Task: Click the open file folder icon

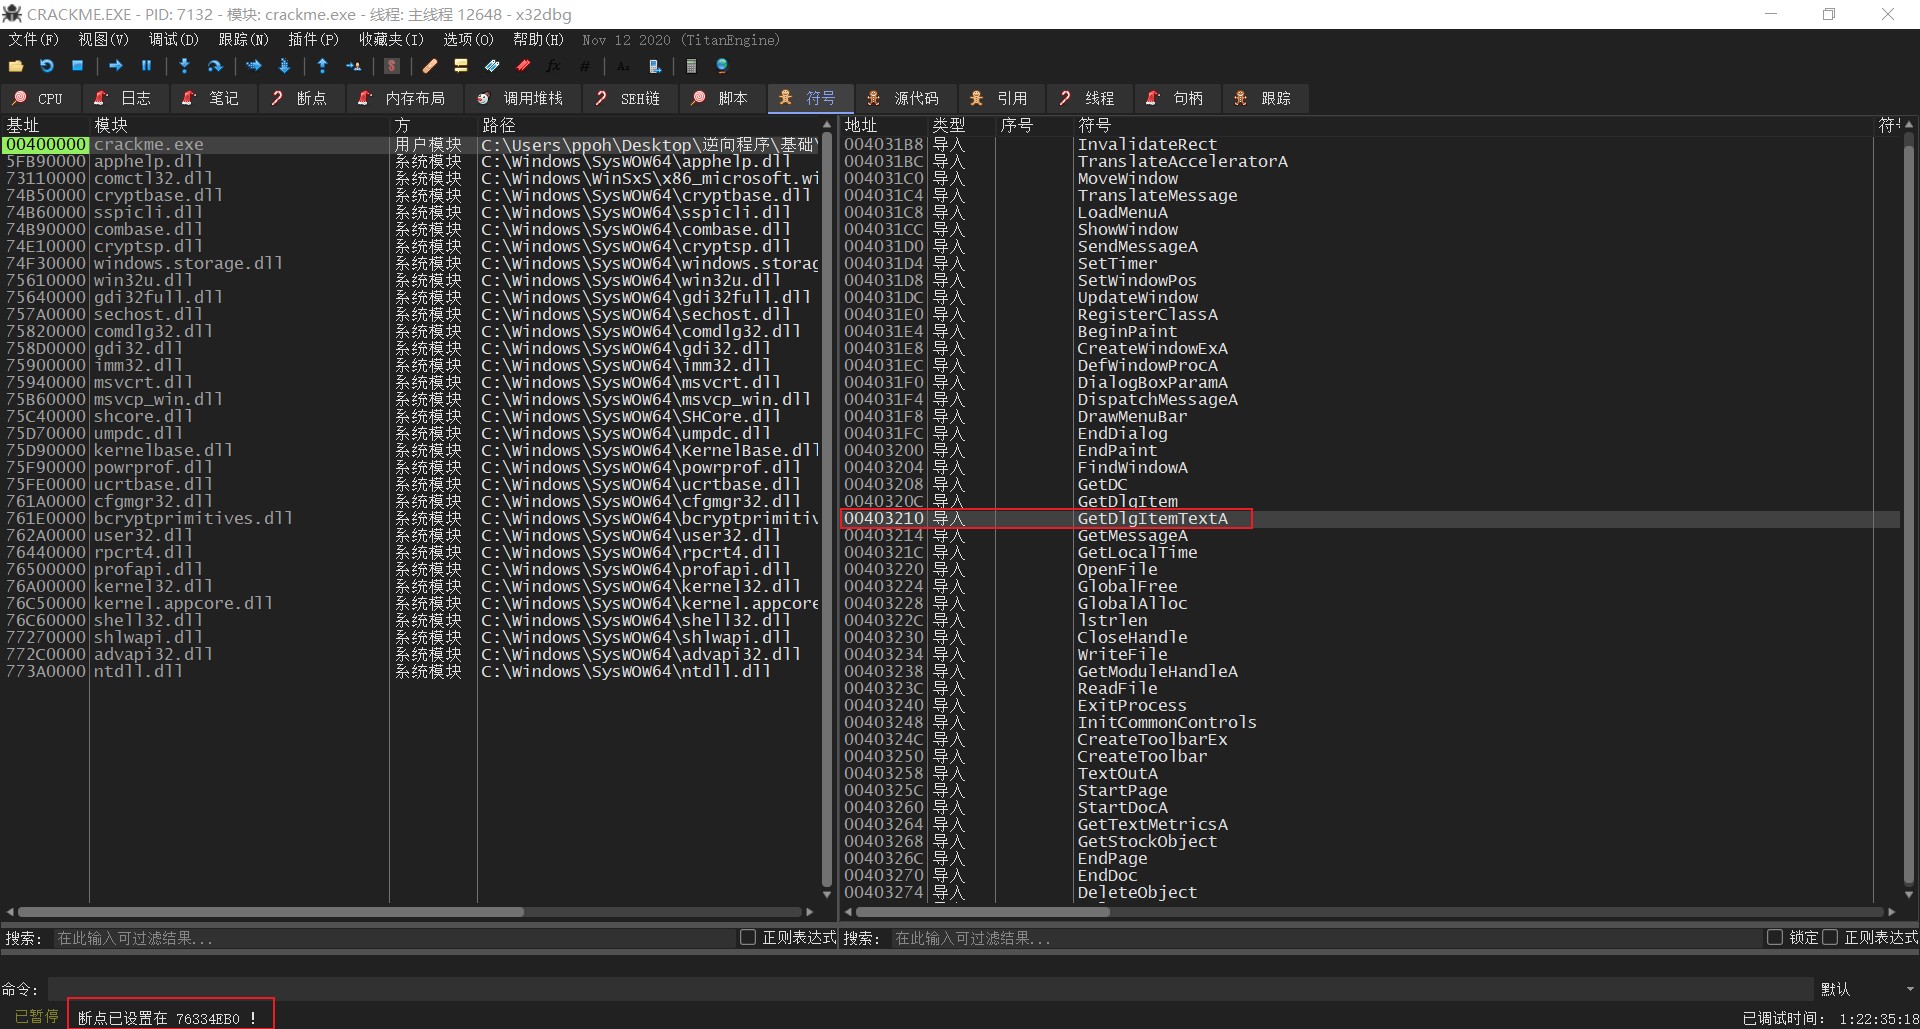Action: pyautogui.click(x=16, y=66)
